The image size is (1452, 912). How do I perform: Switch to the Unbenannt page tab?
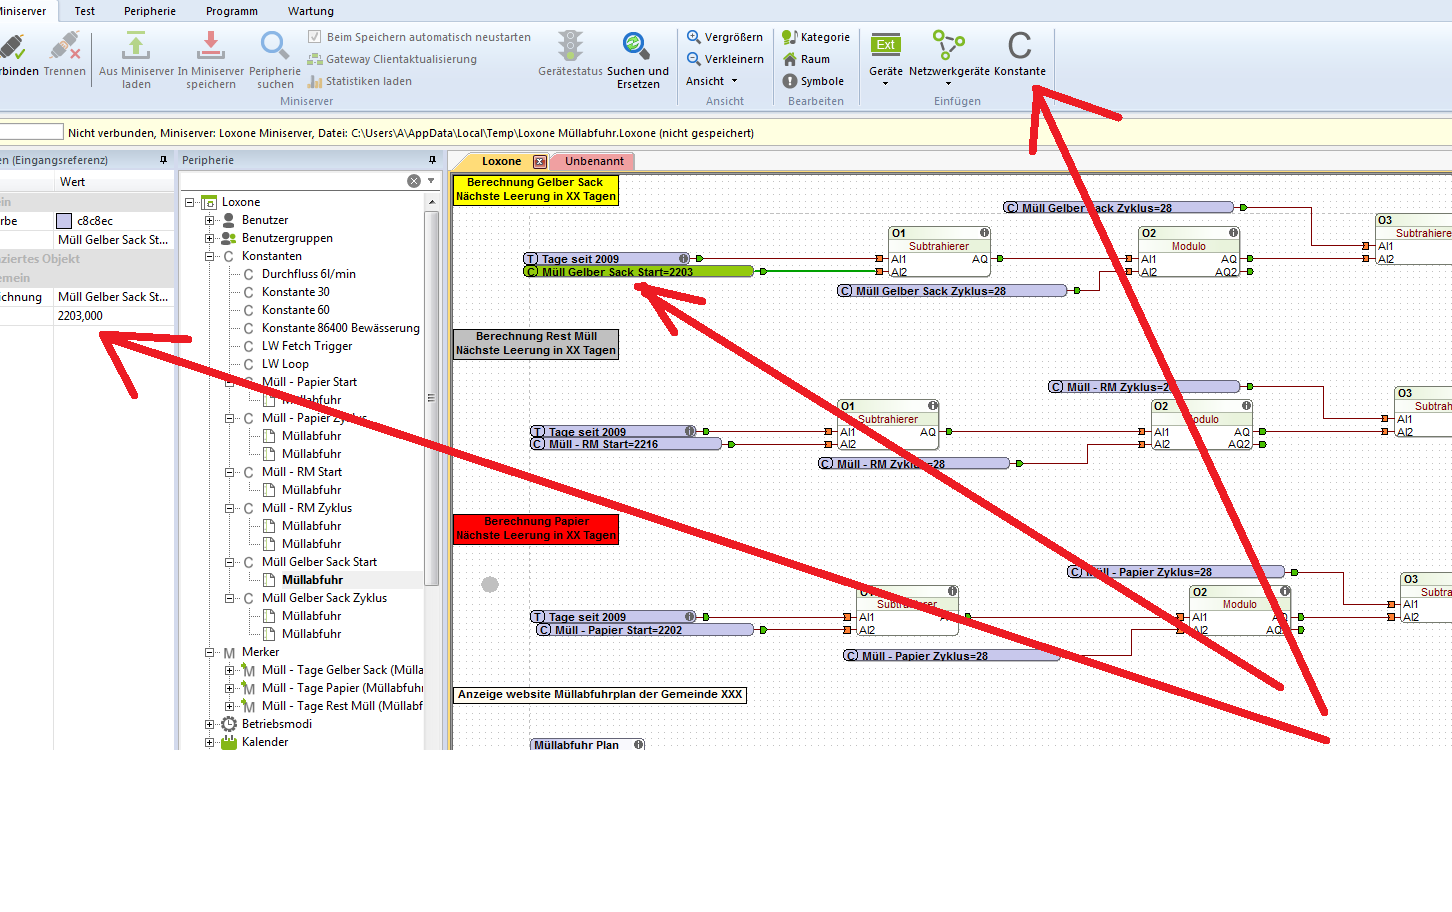[x=594, y=162]
